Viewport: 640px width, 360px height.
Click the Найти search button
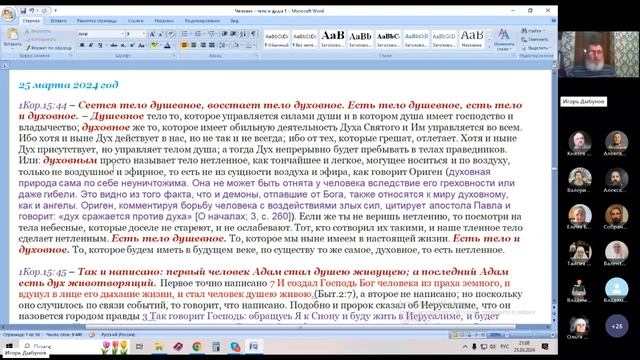tap(533, 31)
